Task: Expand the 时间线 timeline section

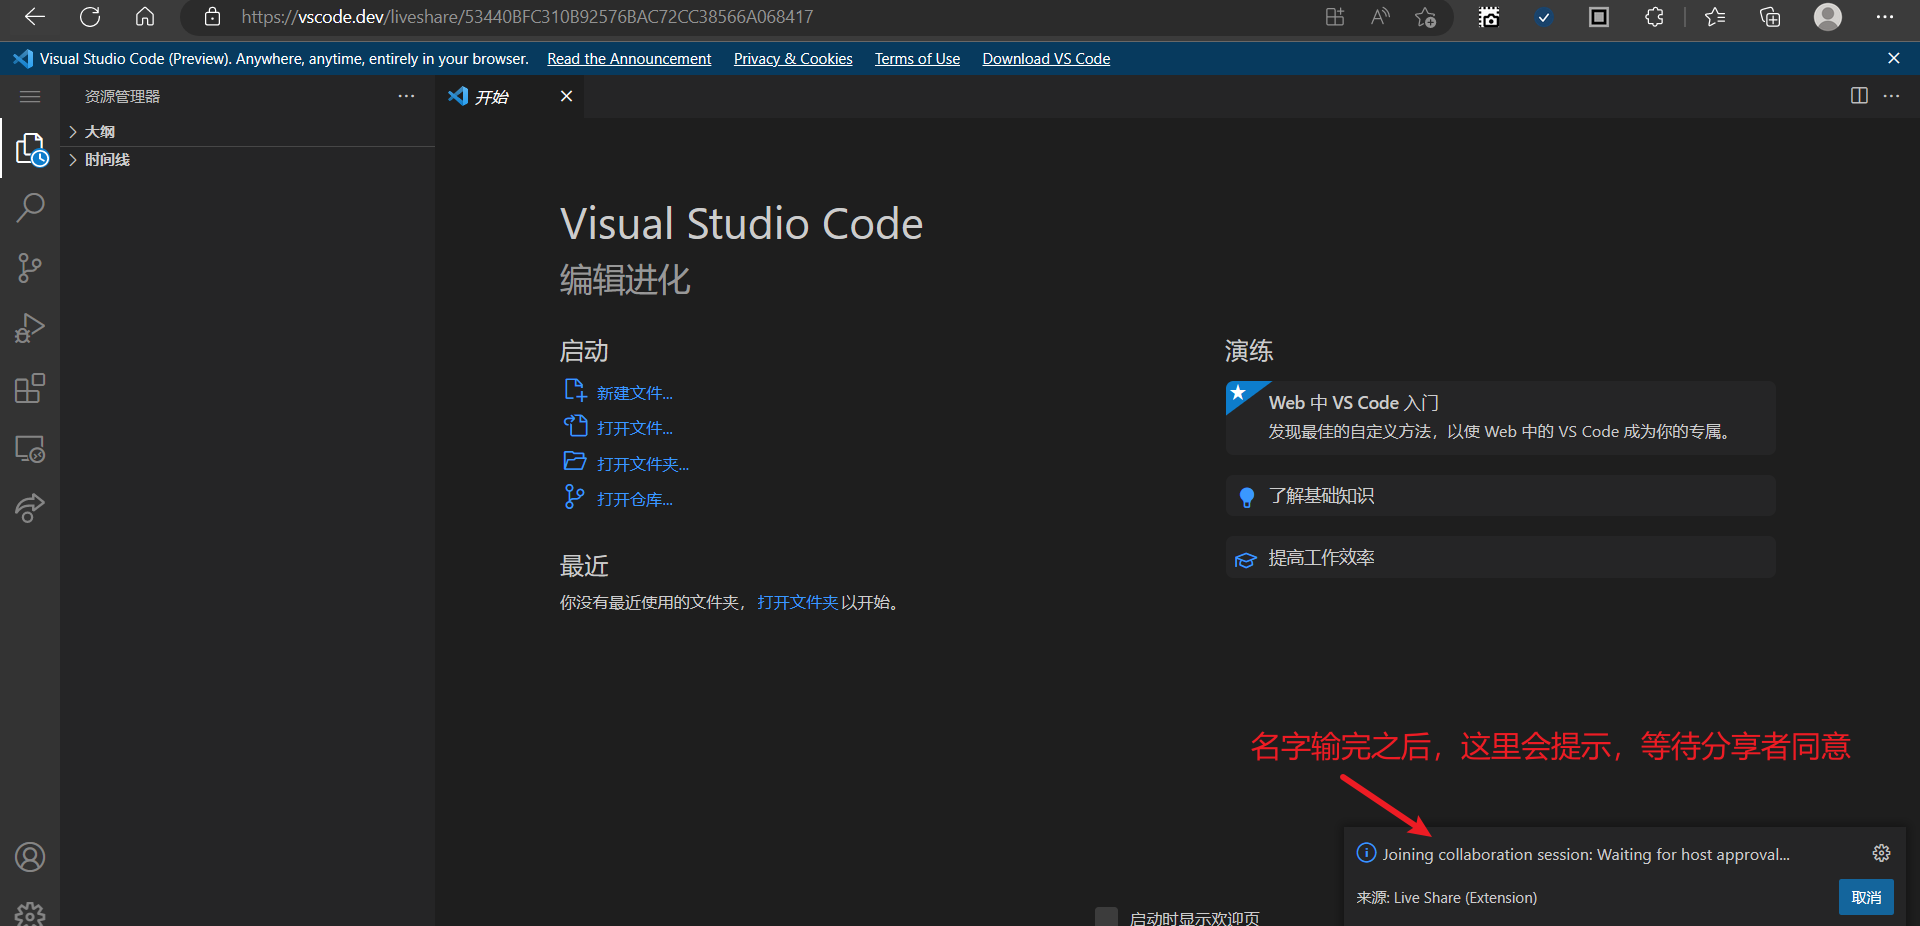Action: 107,160
